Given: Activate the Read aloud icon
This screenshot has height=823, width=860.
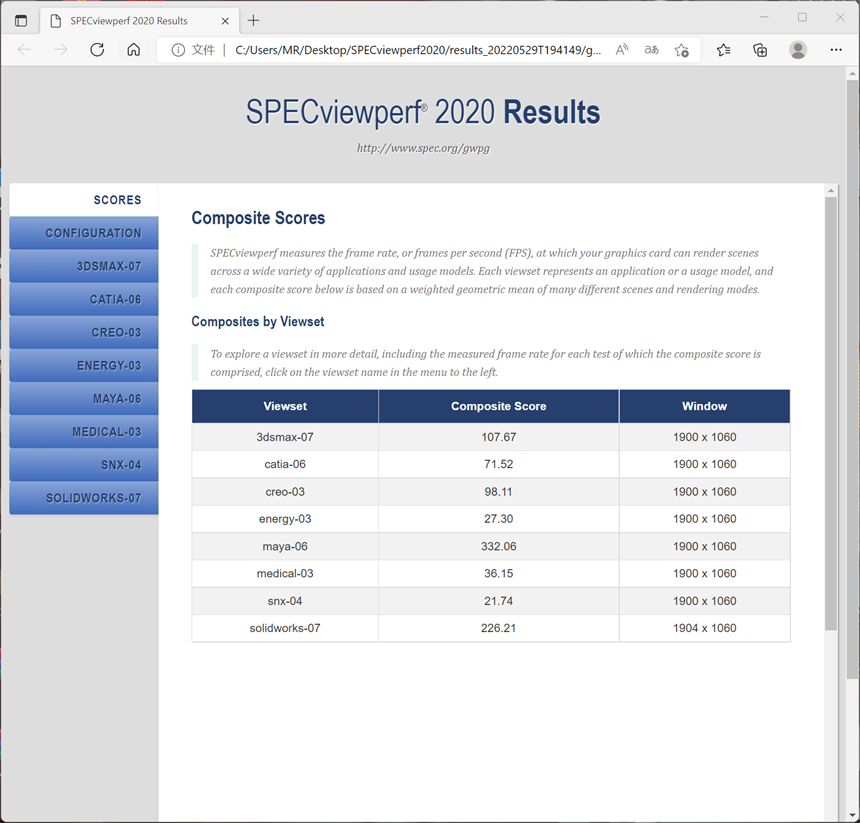Looking at the screenshot, I should coord(621,50).
